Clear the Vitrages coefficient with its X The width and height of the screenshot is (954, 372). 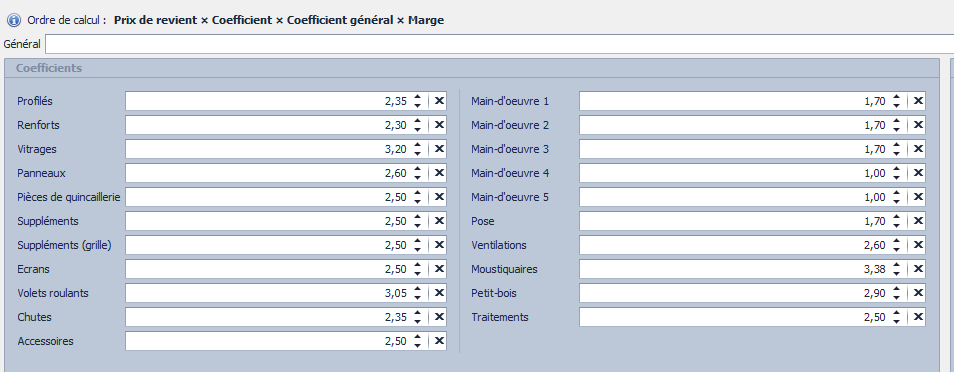coord(439,149)
